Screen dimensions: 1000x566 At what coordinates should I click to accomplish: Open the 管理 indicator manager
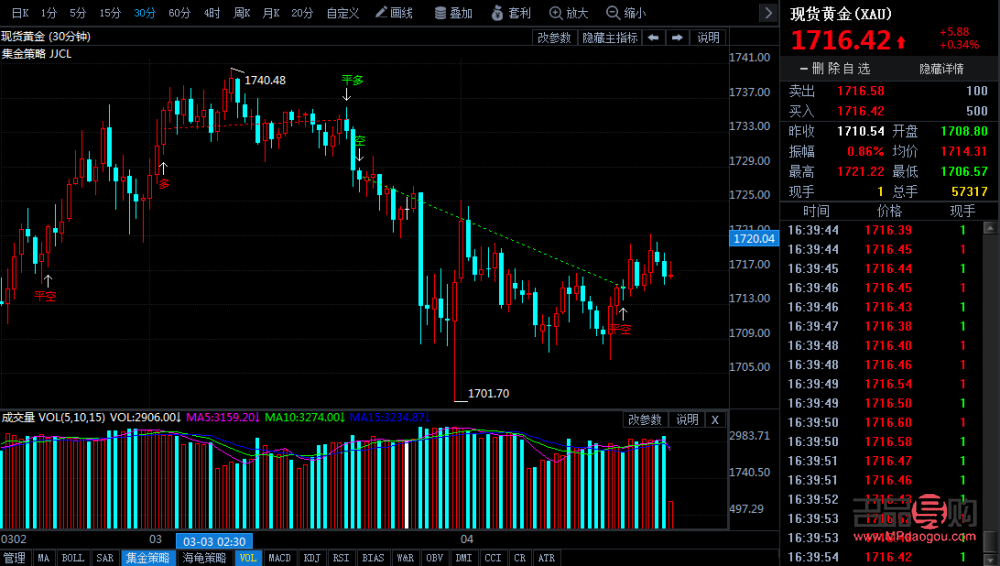pyautogui.click(x=15, y=558)
